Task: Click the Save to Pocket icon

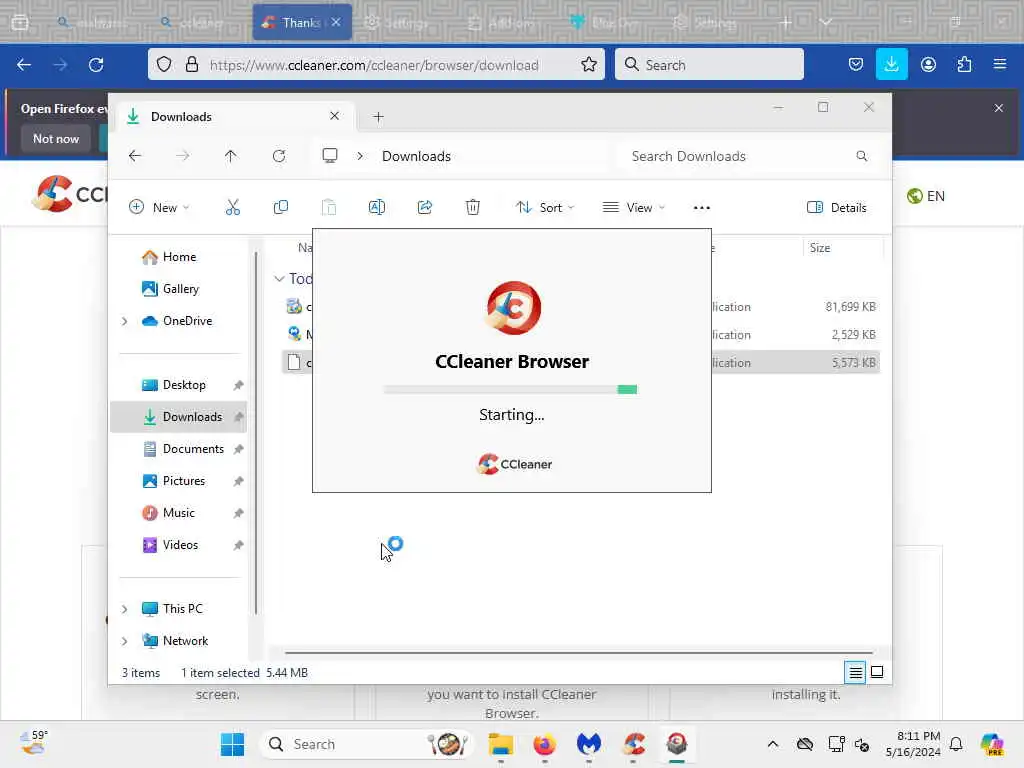Action: pos(856,64)
